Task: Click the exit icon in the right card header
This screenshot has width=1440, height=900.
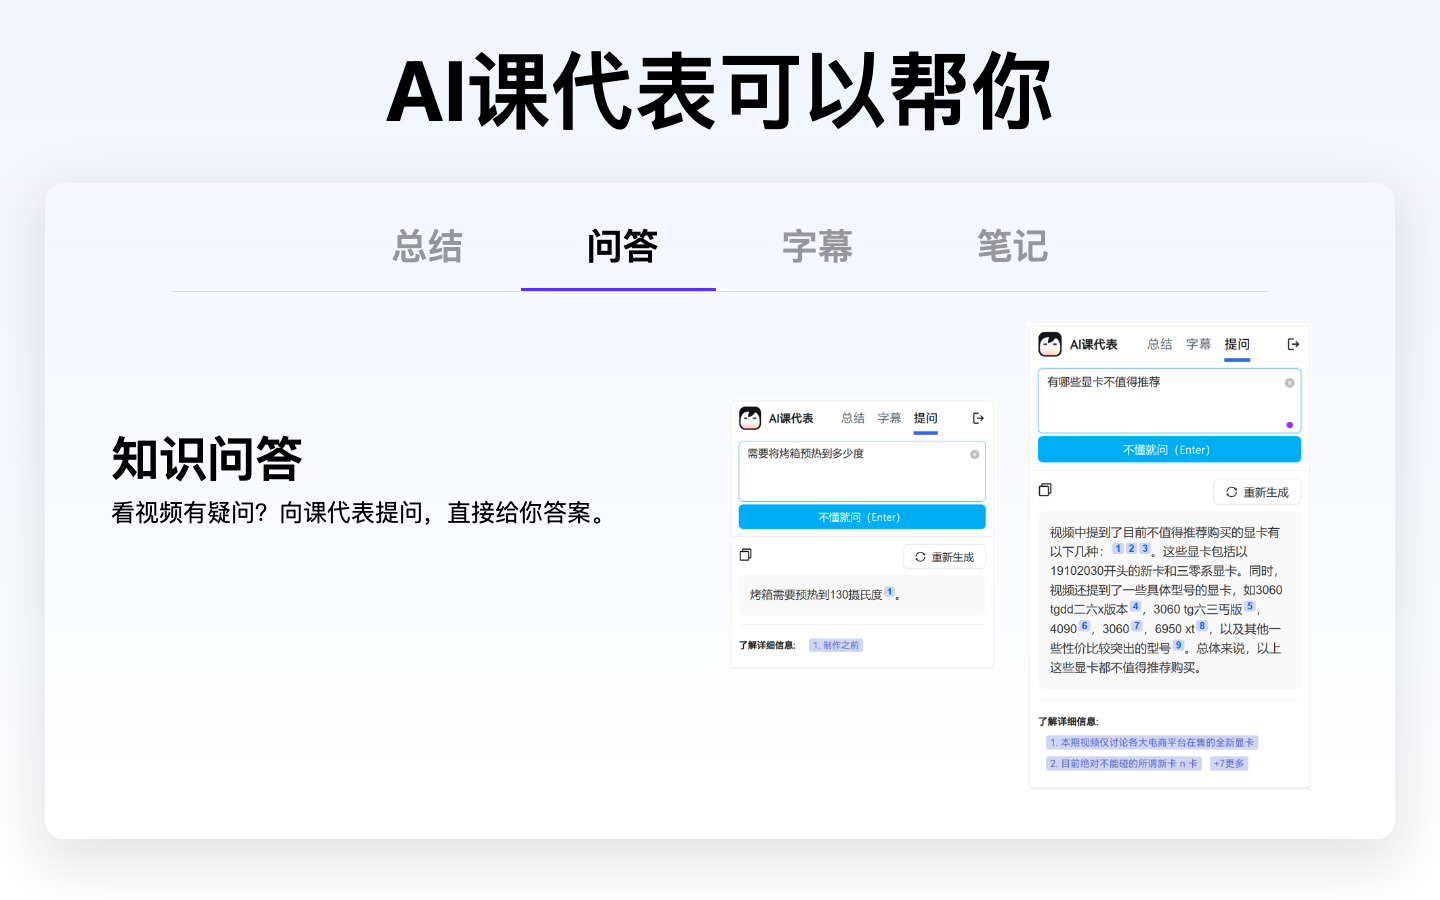Action: pyautogui.click(x=1294, y=344)
